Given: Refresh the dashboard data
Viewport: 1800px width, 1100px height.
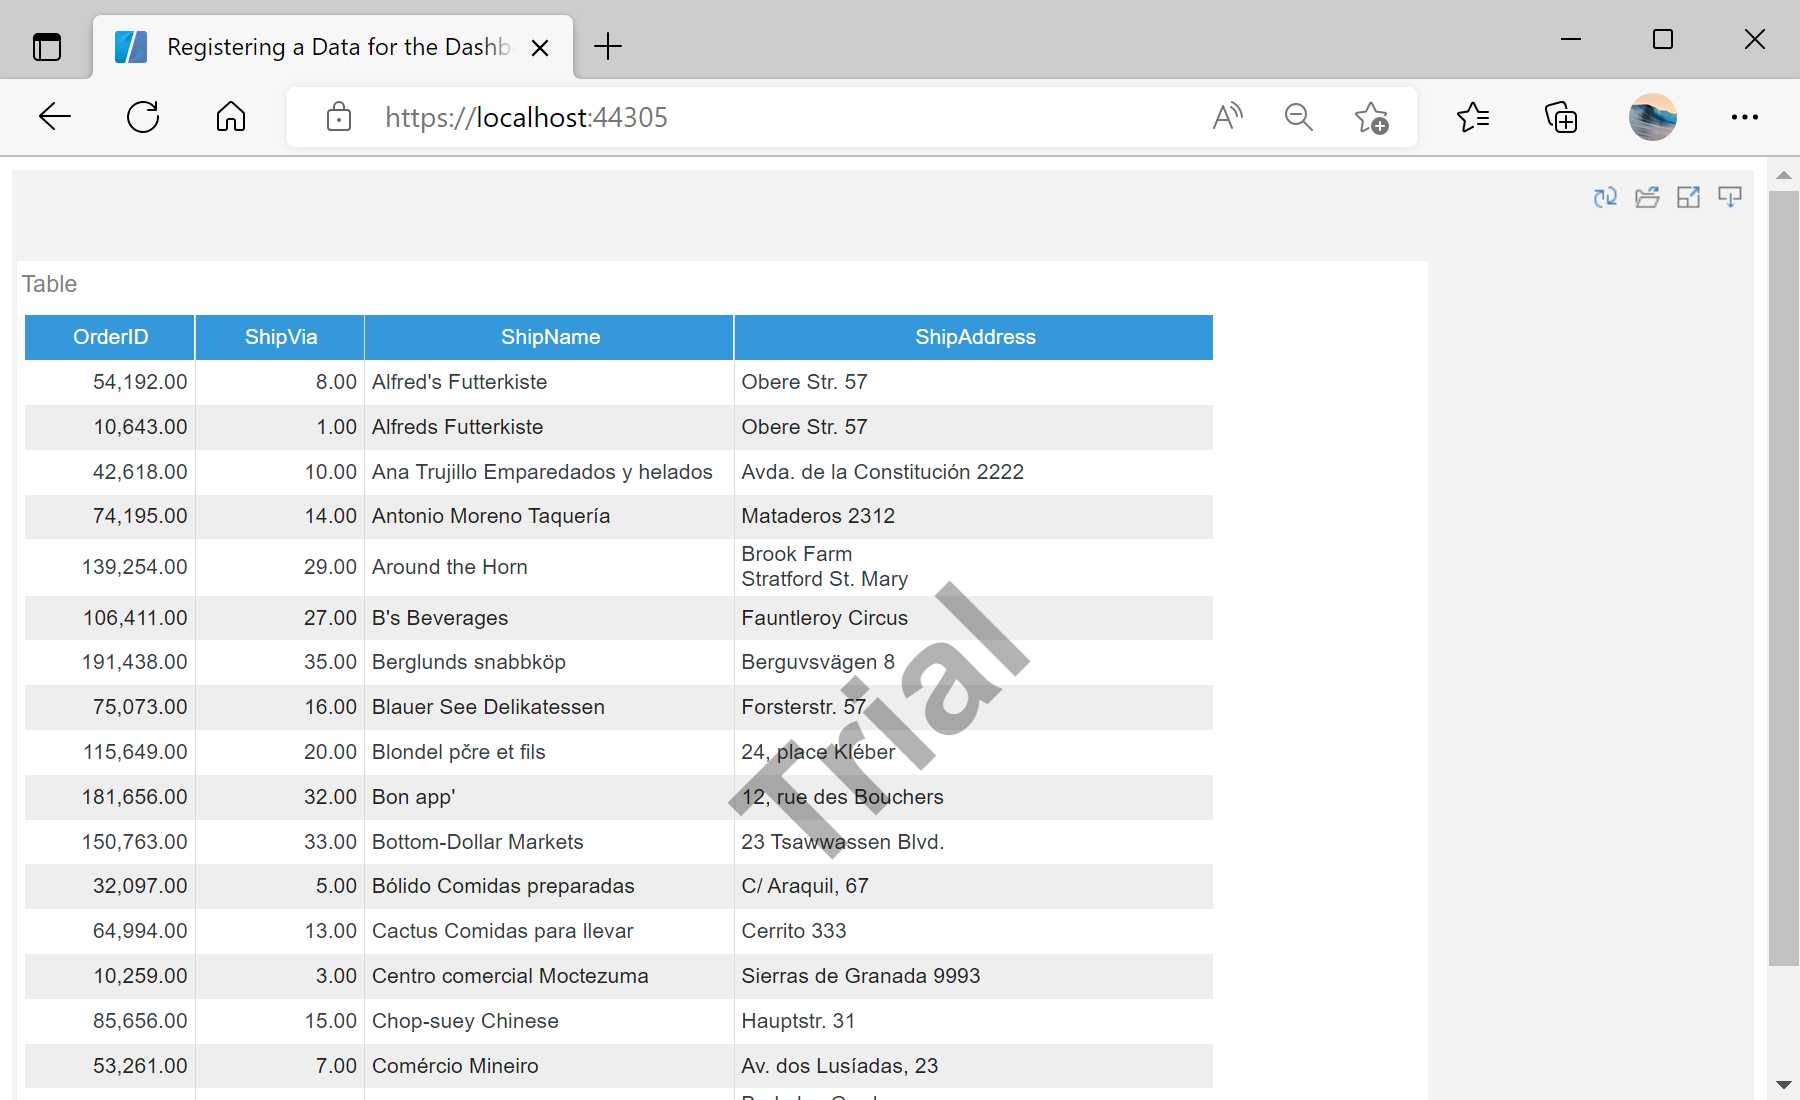Looking at the screenshot, I should [x=1605, y=197].
